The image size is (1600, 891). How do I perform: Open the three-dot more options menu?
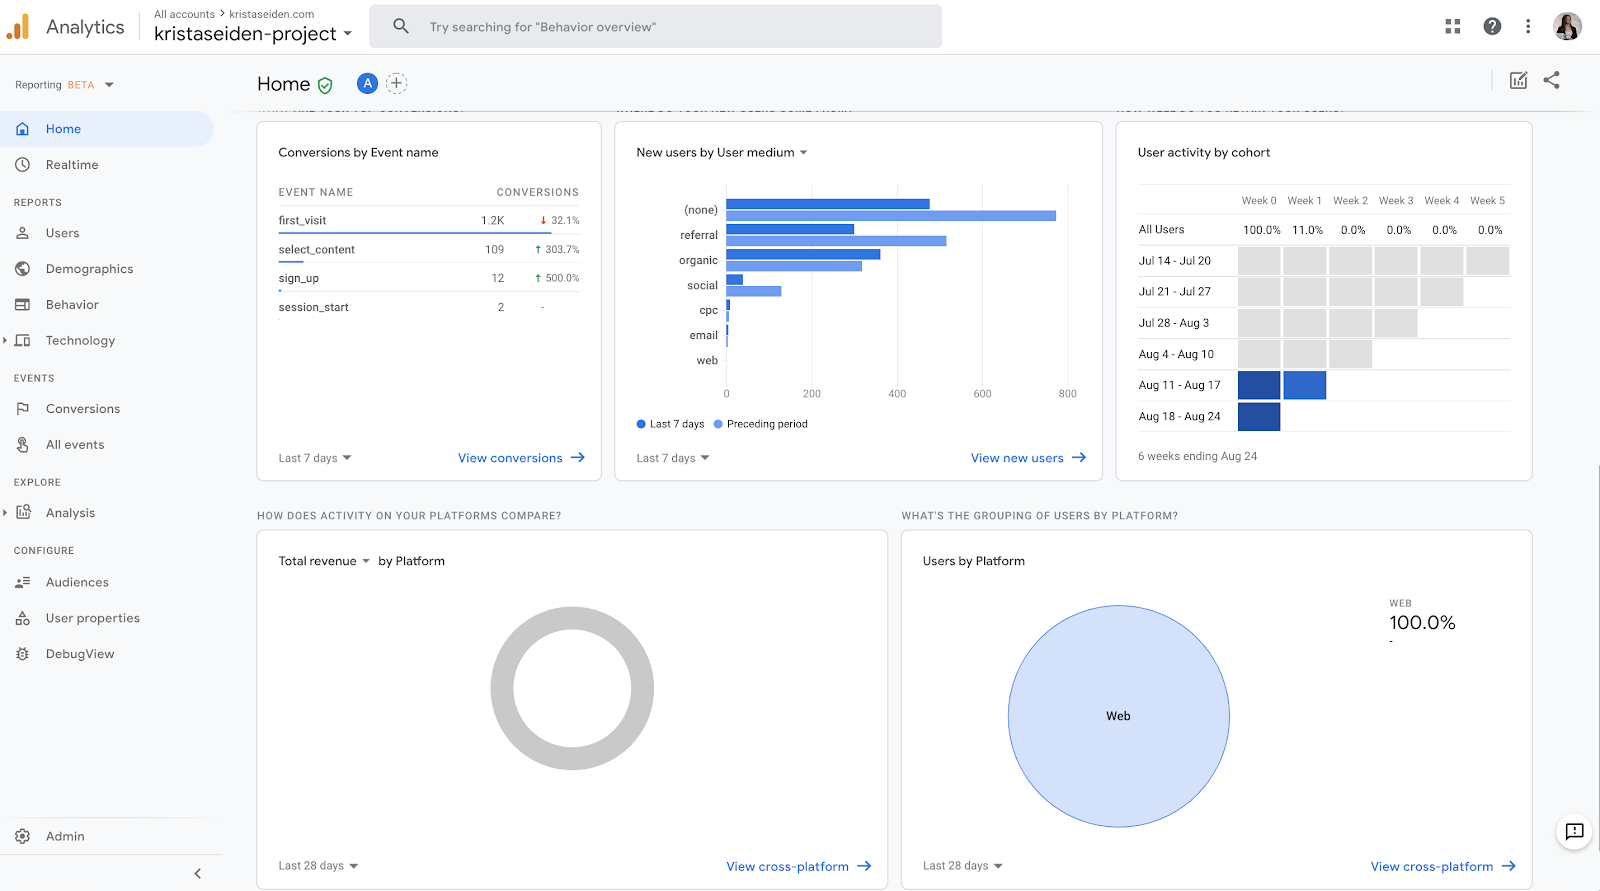[1528, 27]
